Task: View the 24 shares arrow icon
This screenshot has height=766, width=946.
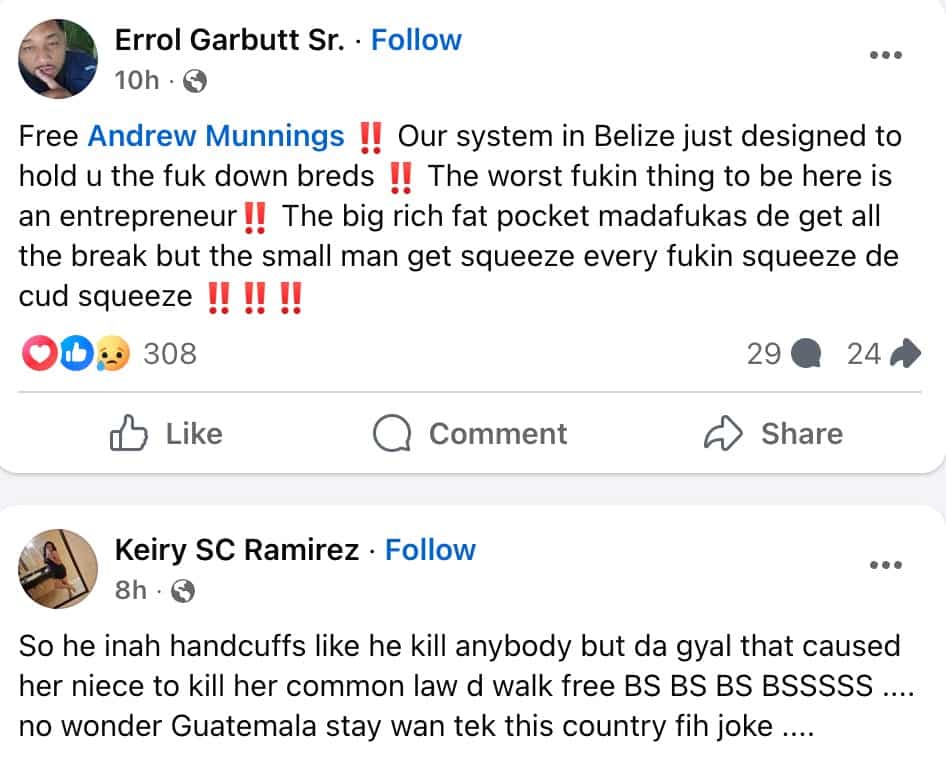Action: point(904,353)
